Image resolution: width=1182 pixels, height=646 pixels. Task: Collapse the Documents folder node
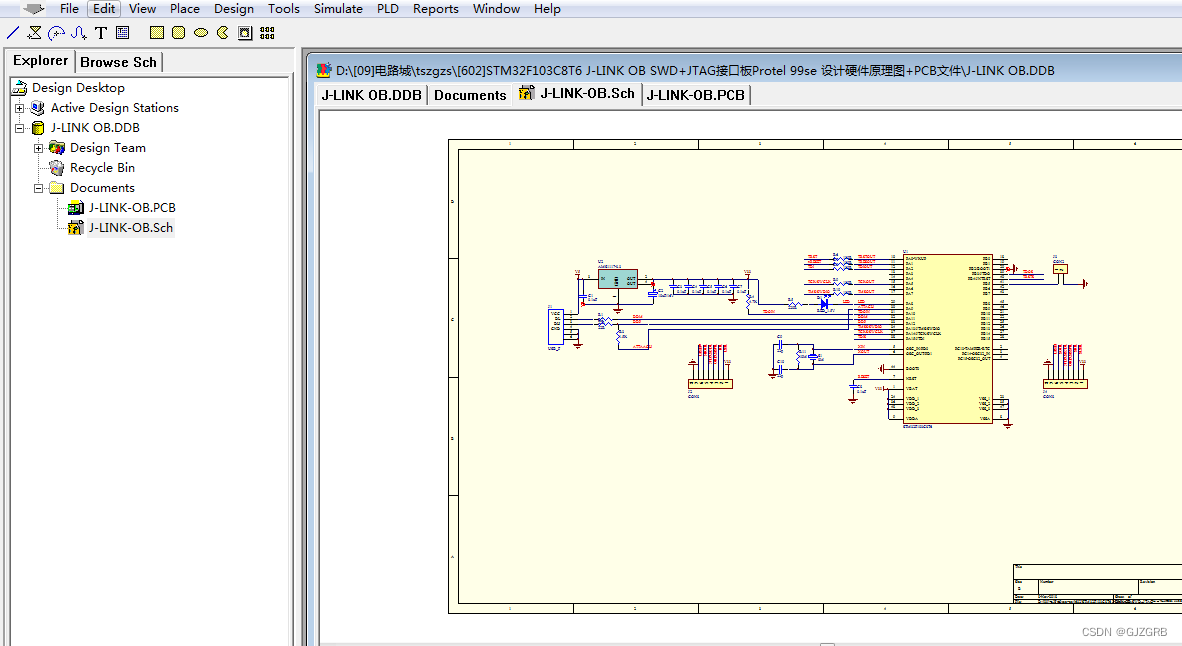38,188
